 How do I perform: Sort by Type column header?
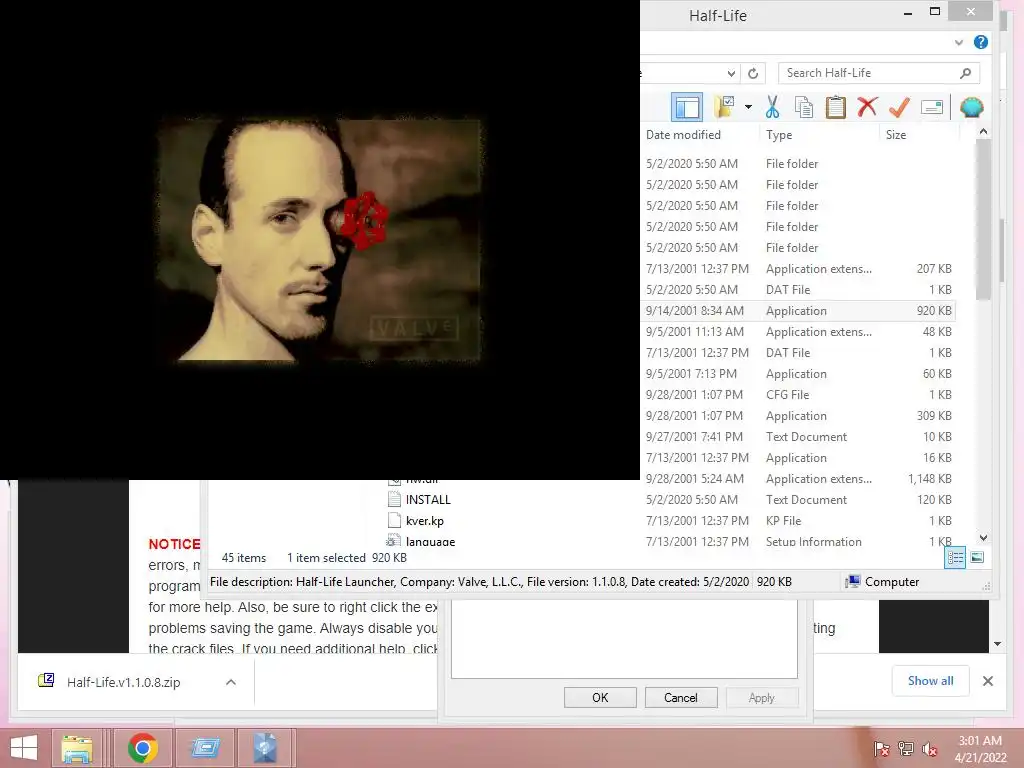coord(779,135)
